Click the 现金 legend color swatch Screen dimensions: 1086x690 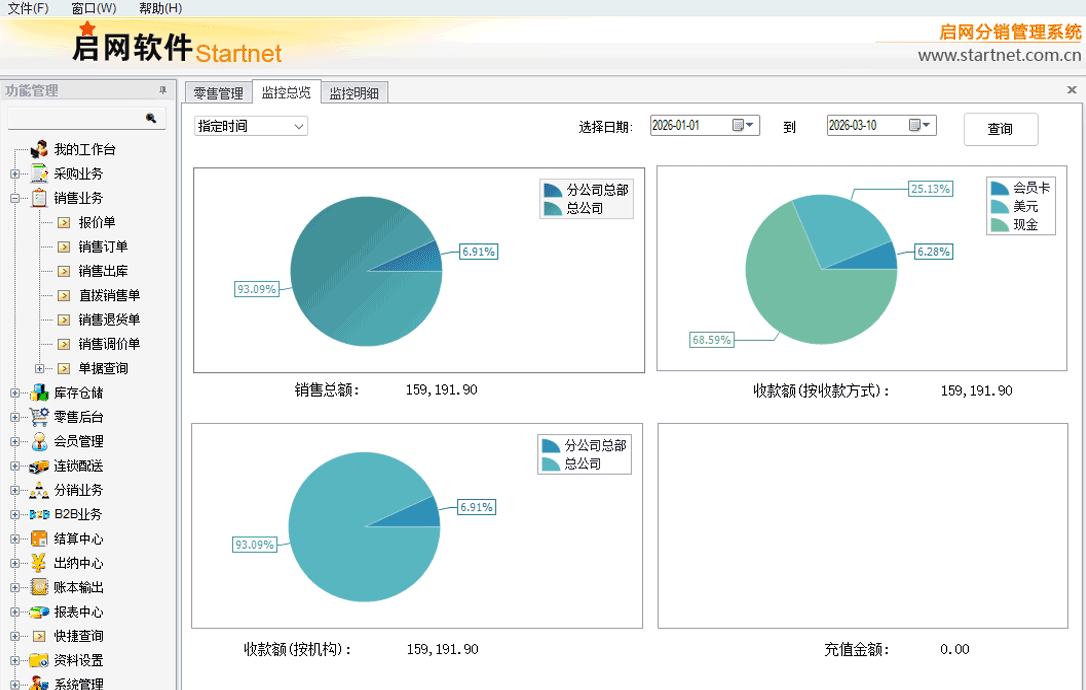coord(999,225)
